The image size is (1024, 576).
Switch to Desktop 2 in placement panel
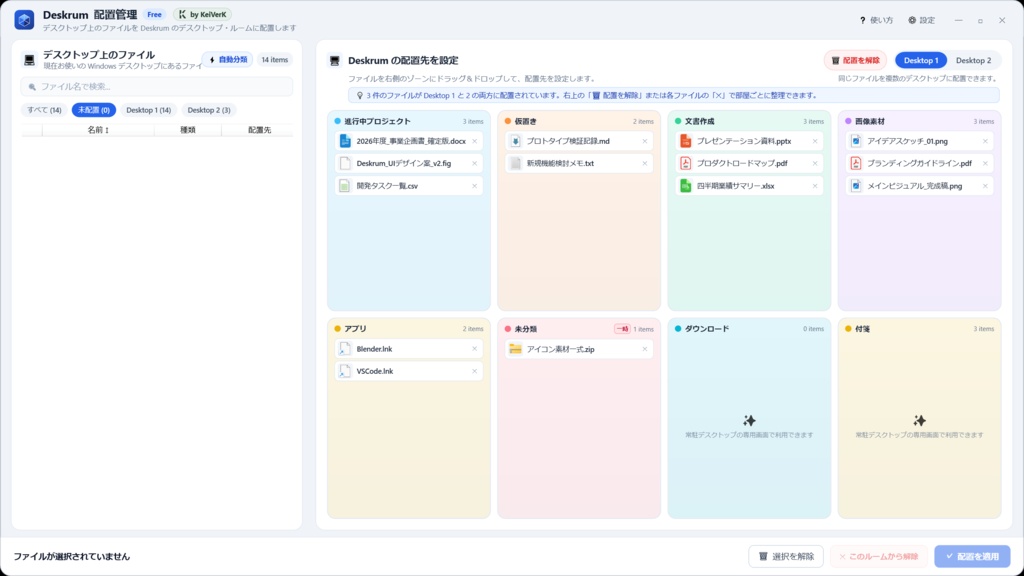click(973, 60)
